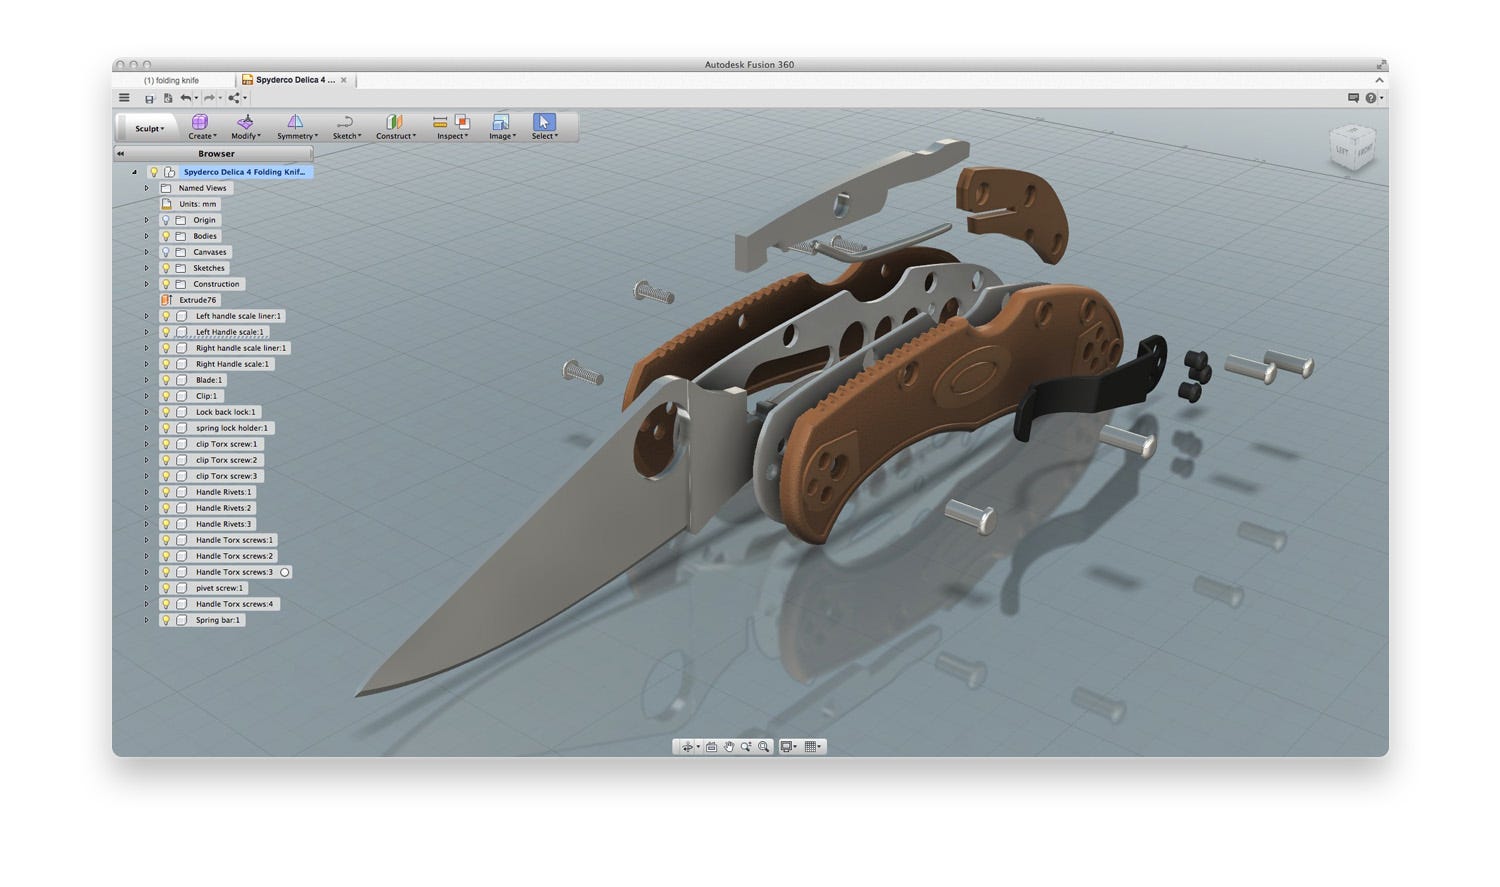
Task: Toggle activate radio on Handle Torx screws:3
Action: coord(285,572)
